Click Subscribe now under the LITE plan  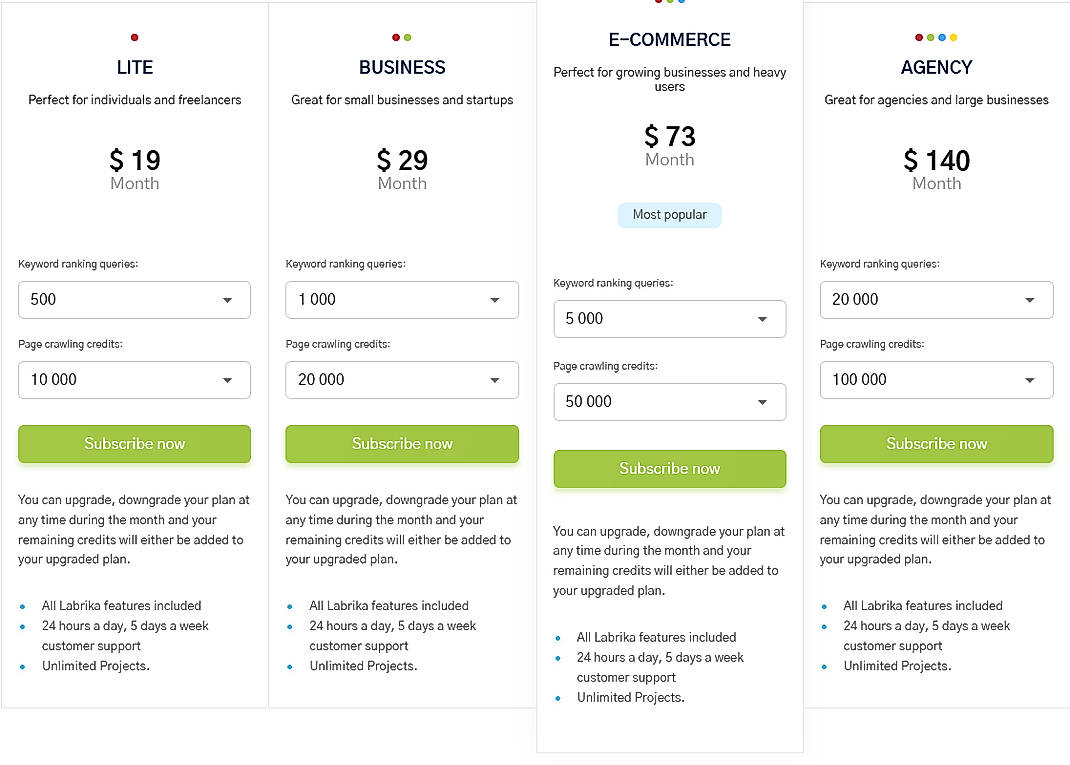(x=134, y=443)
